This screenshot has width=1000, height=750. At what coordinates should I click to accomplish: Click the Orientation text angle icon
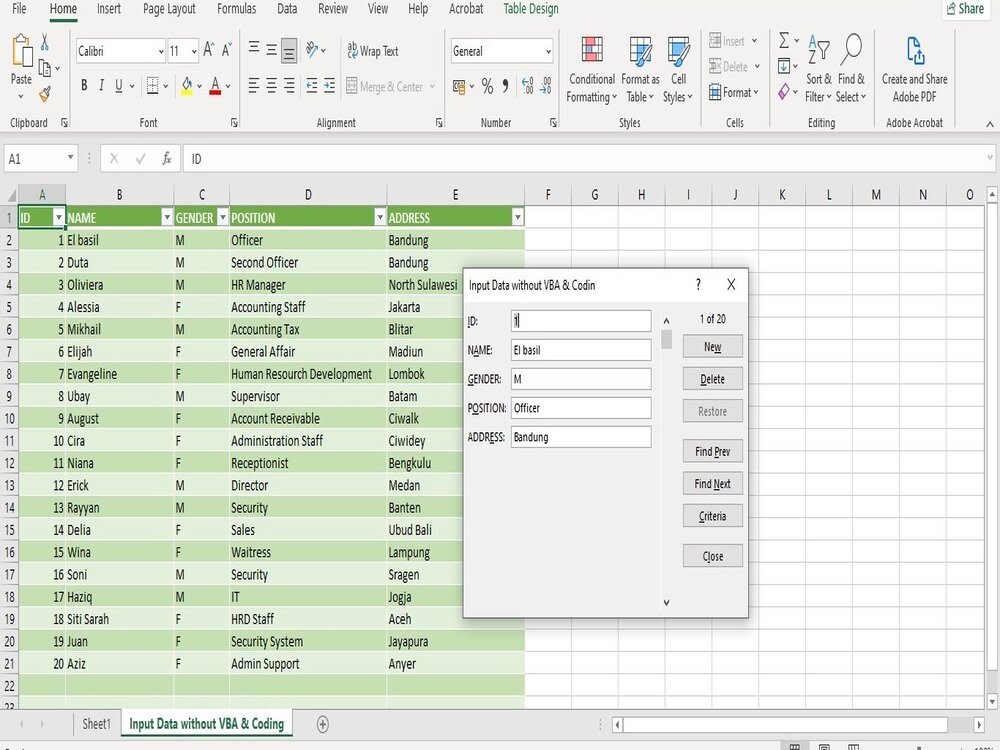click(x=311, y=50)
